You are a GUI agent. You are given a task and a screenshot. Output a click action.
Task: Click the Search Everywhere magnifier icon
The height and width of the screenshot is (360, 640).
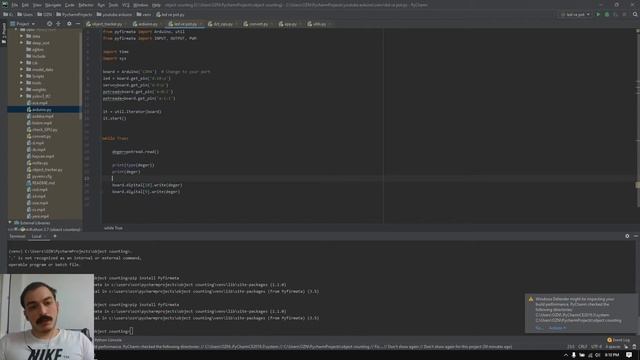[x=635, y=14]
